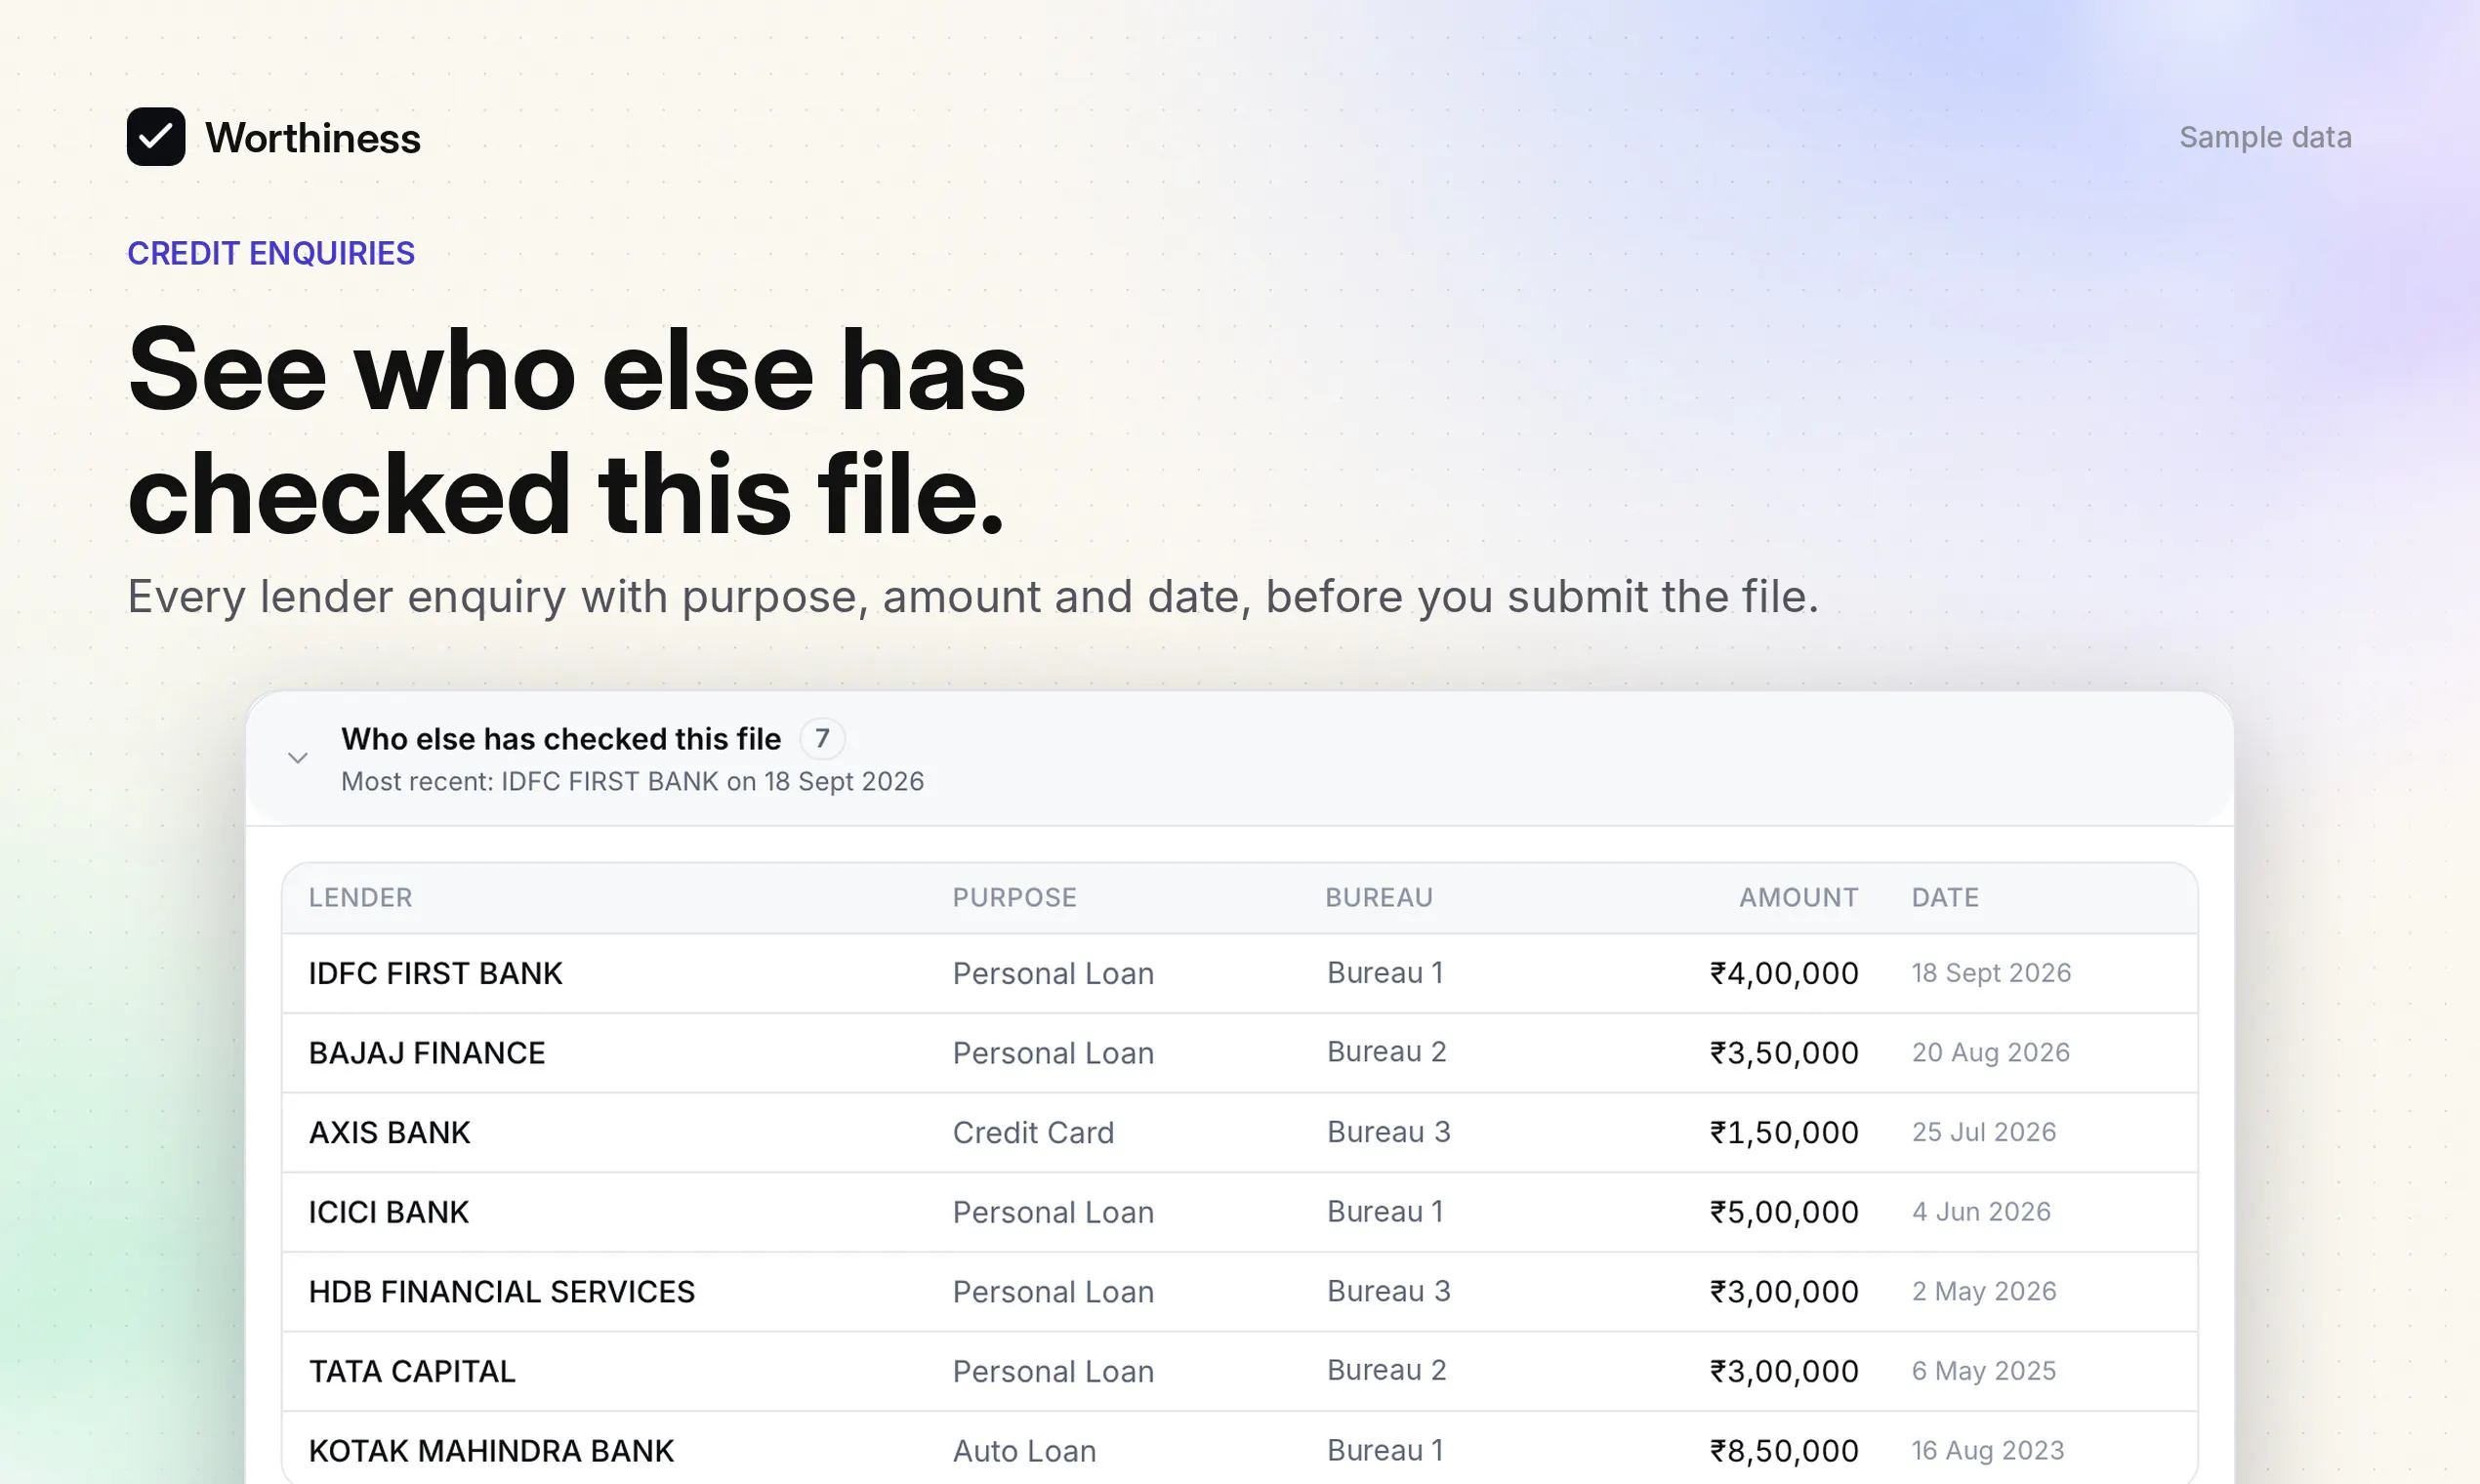The height and width of the screenshot is (1484, 2480).
Task: Click the Sample data label
Action: coord(2265,137)
